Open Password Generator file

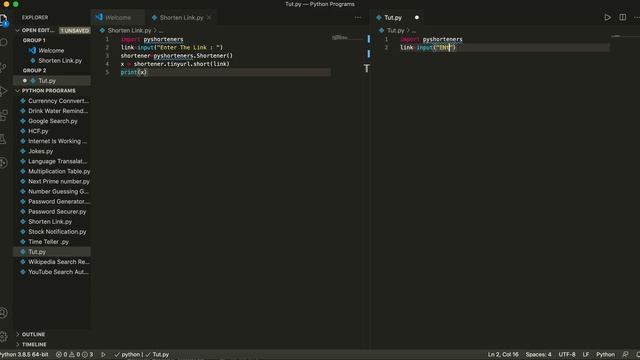[x=52, y=202]
